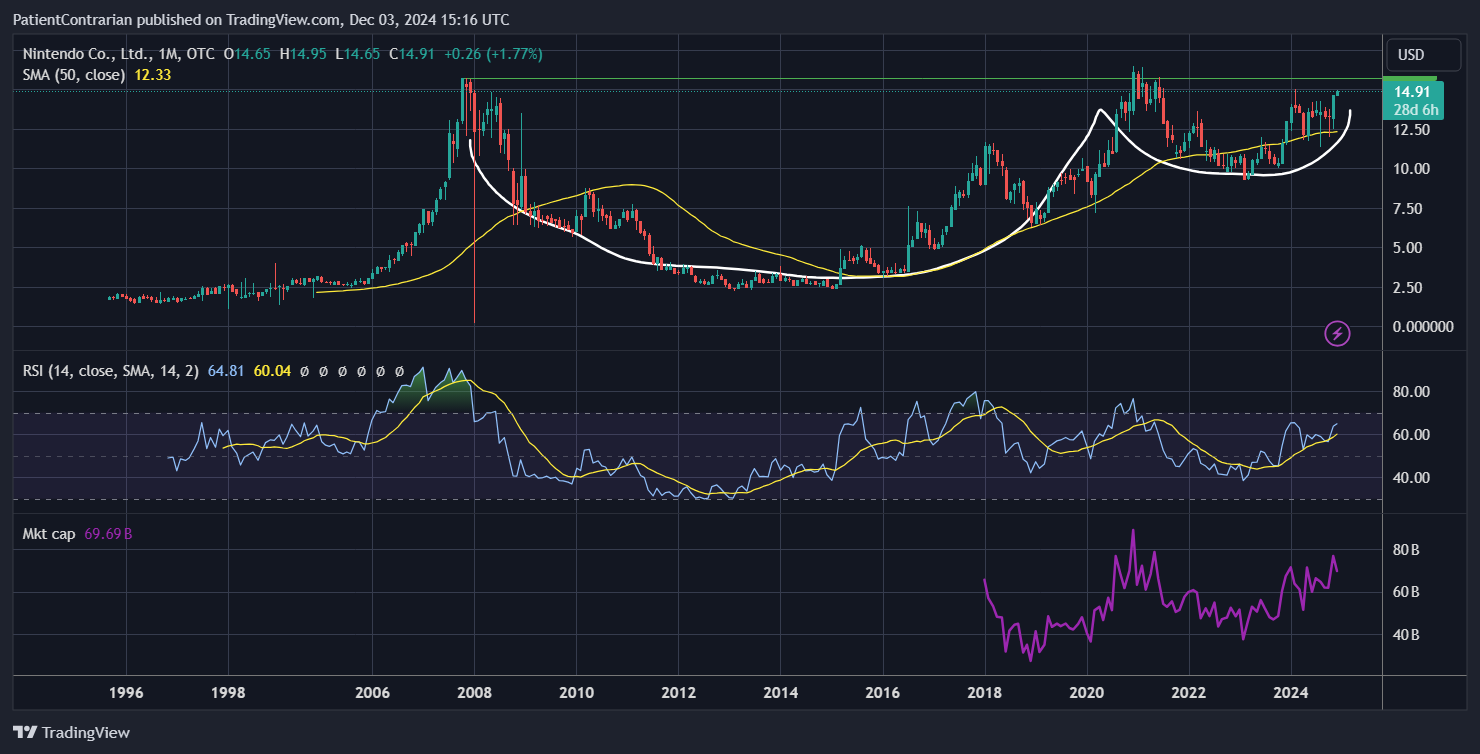1480x754 pixels.
Task: Click the change value +0.26 (+1.77%)
Action: pyautogui.click(x=493, y=54)
